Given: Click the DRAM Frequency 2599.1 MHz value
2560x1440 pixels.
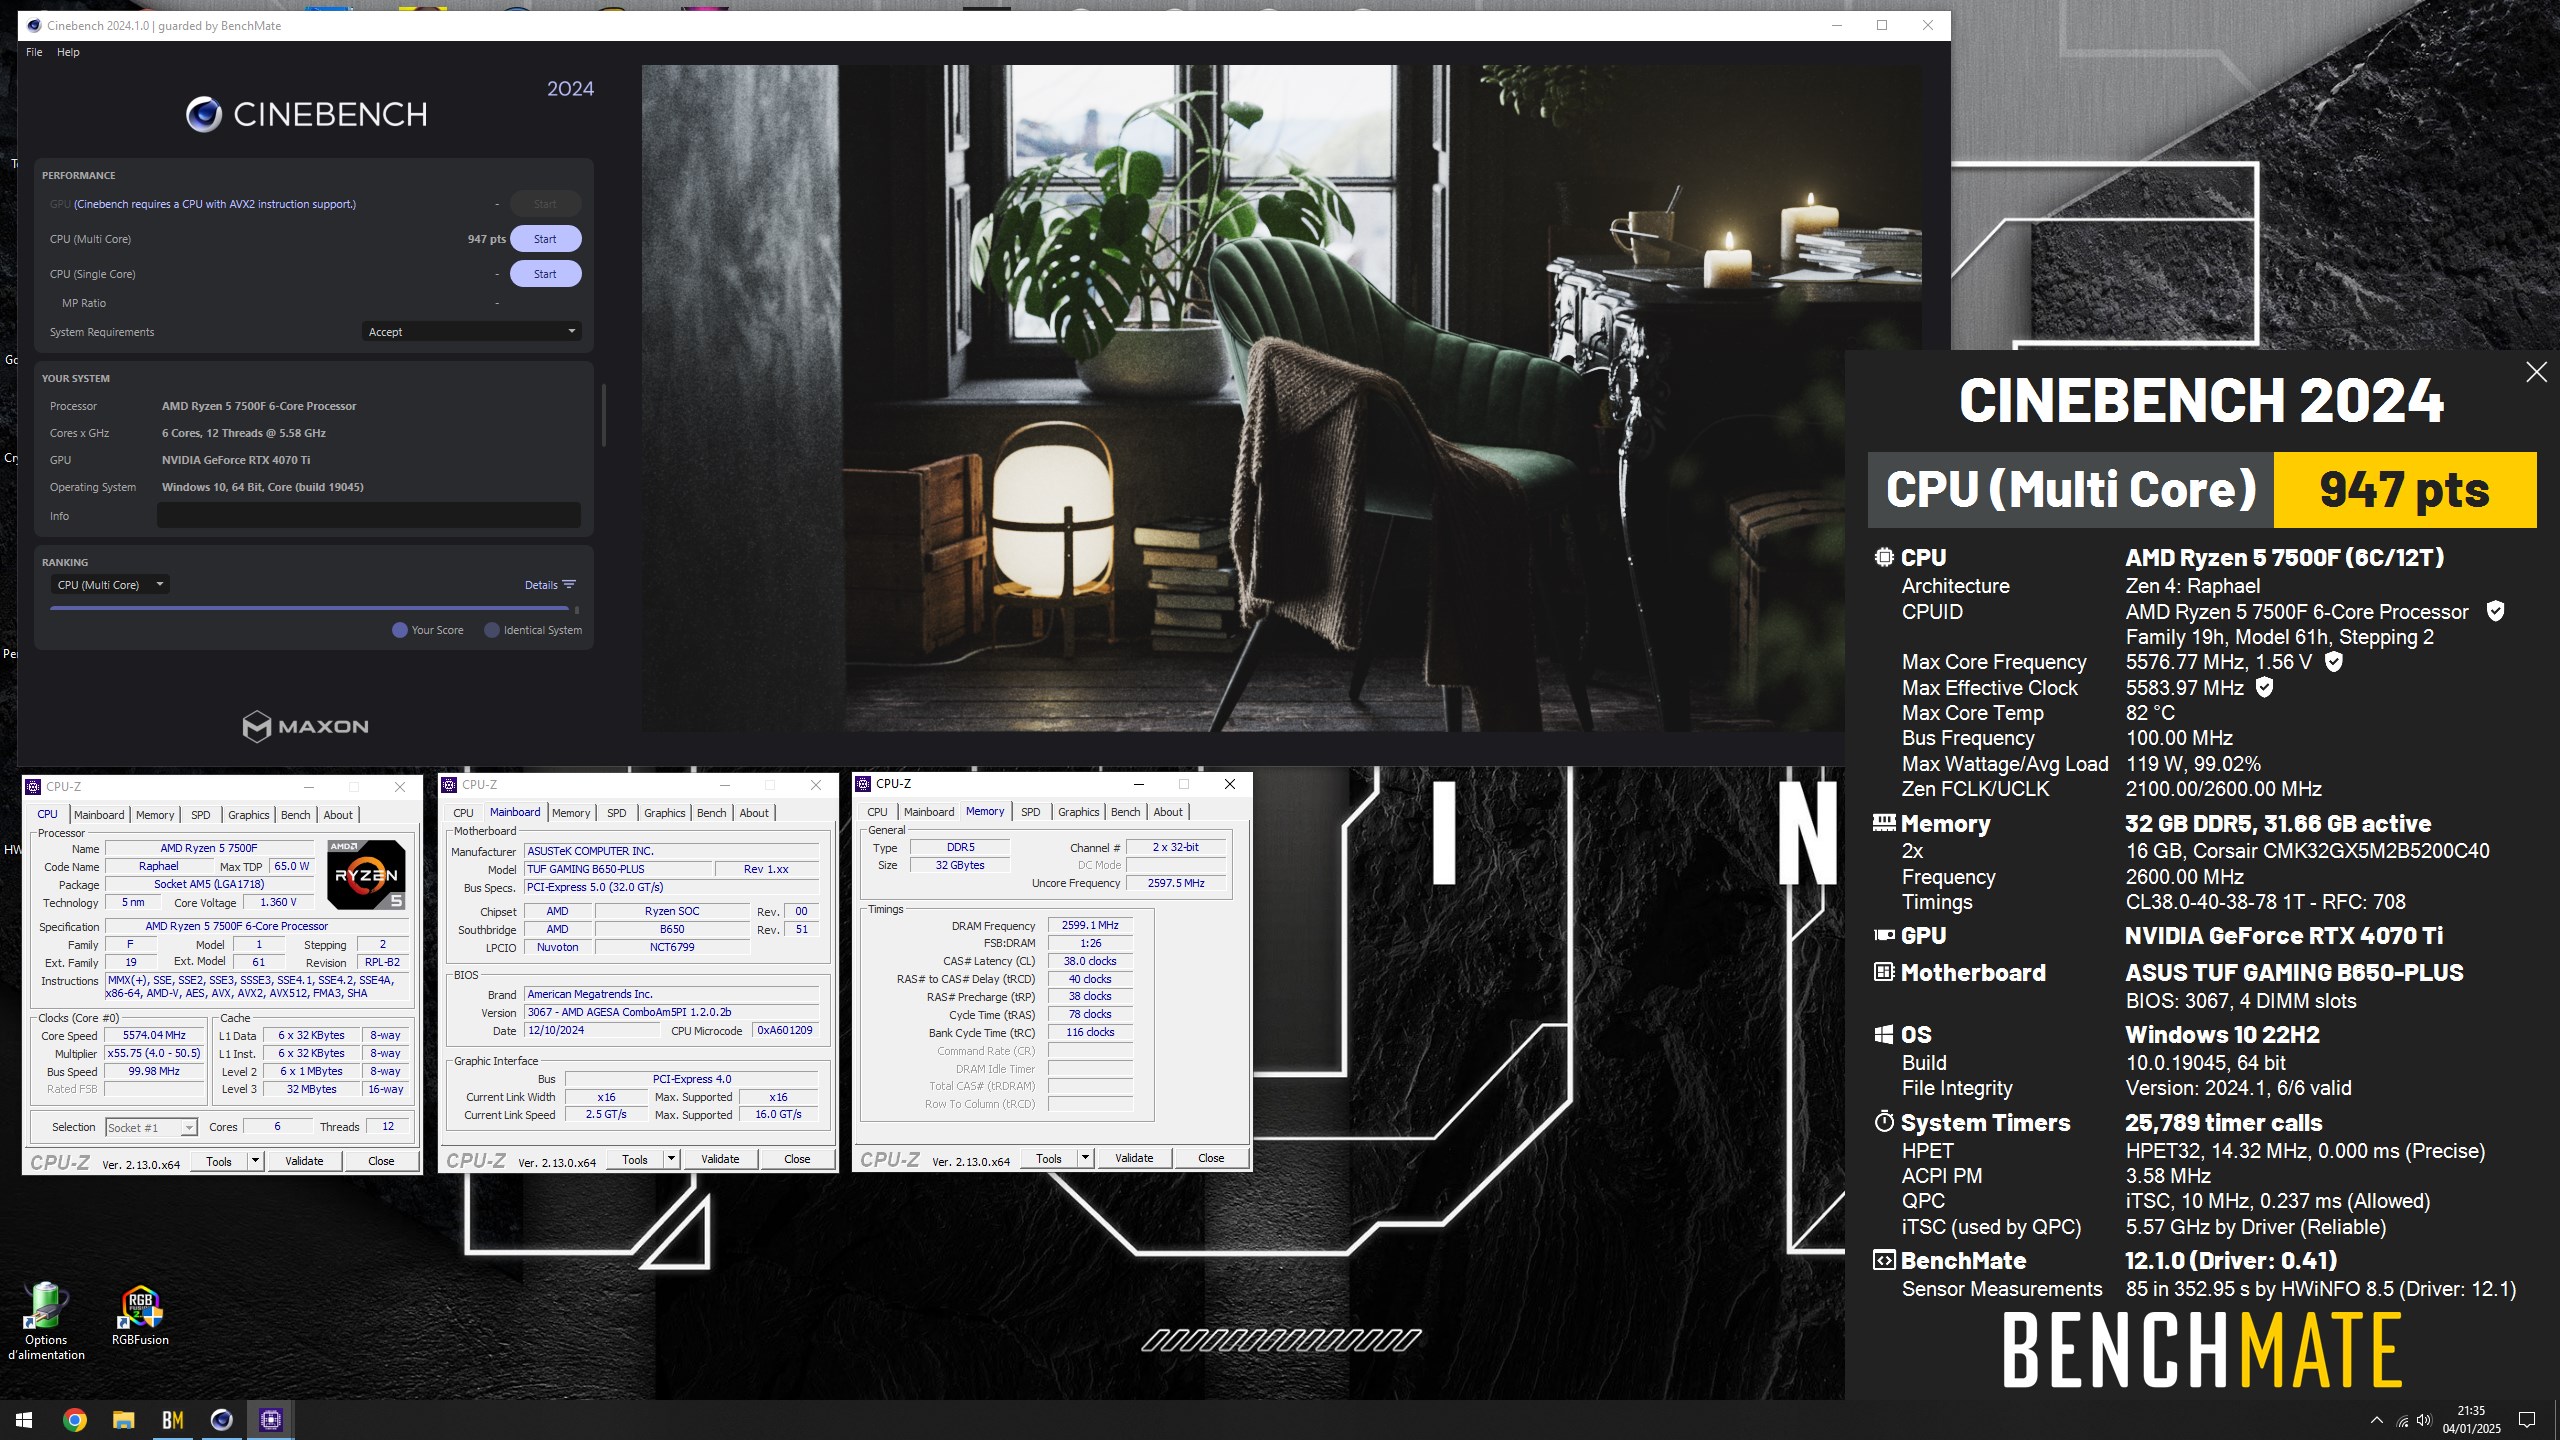Looking at the screenshot, I should (1090, 925).
